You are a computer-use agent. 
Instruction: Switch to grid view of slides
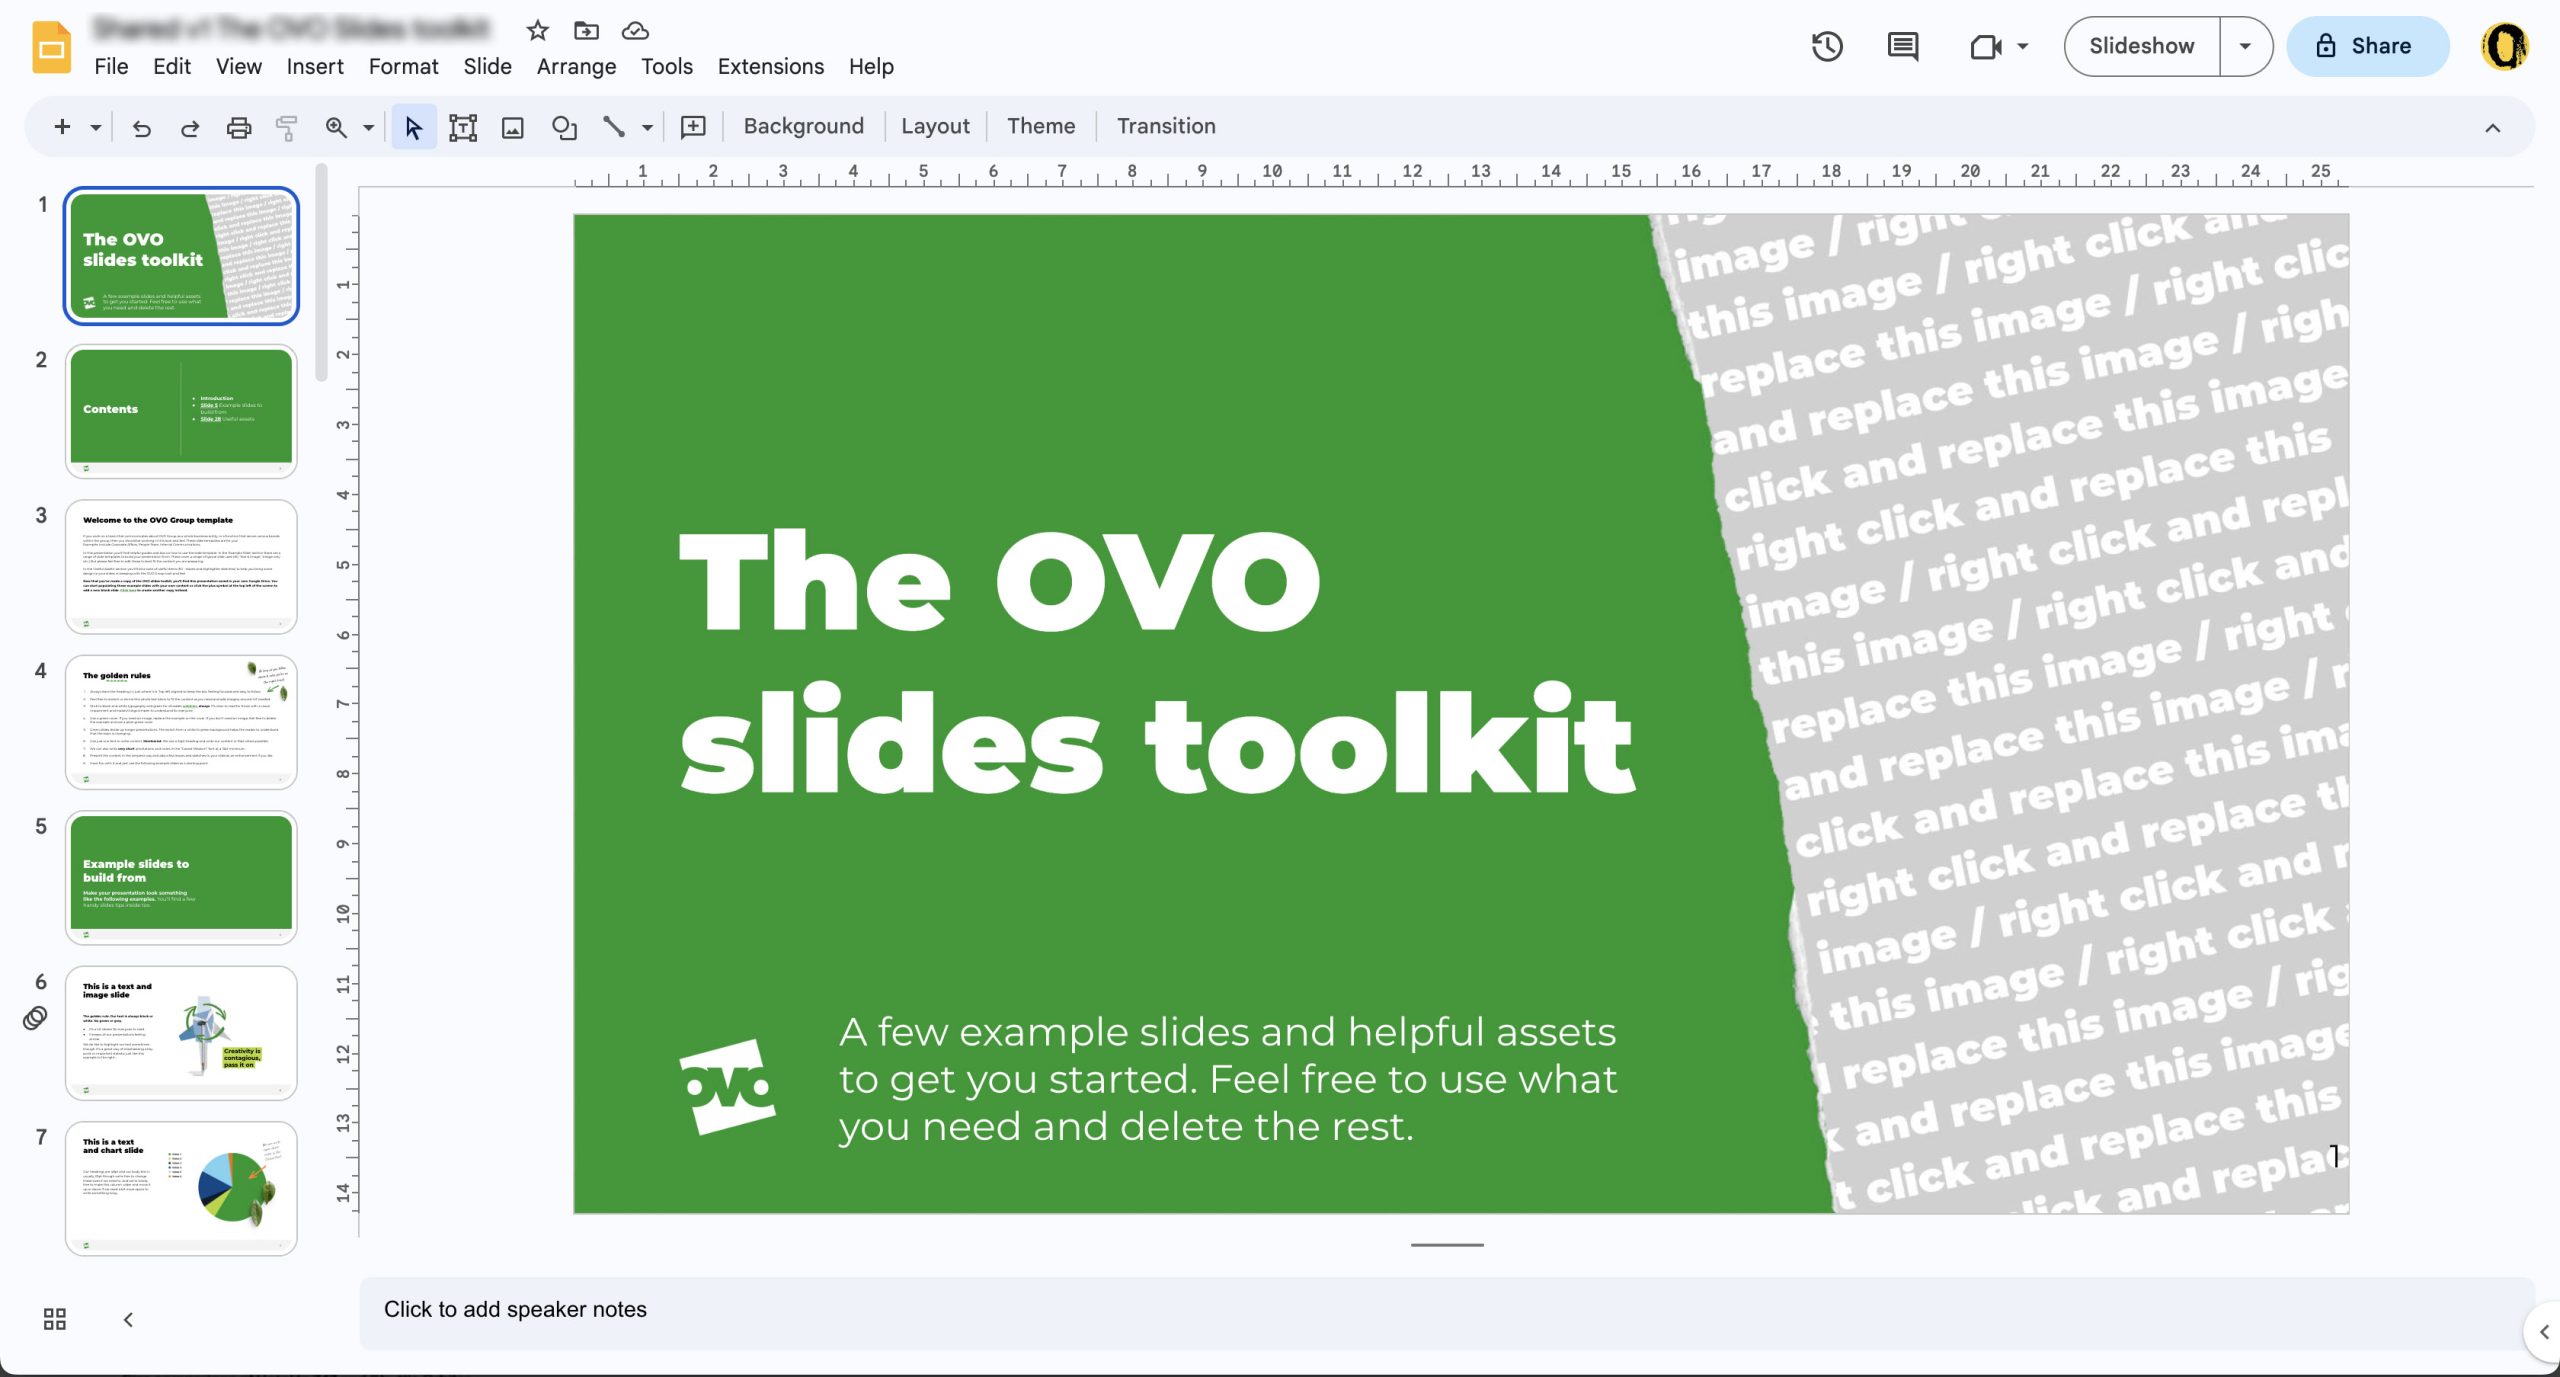click(x=55, y=1319)
